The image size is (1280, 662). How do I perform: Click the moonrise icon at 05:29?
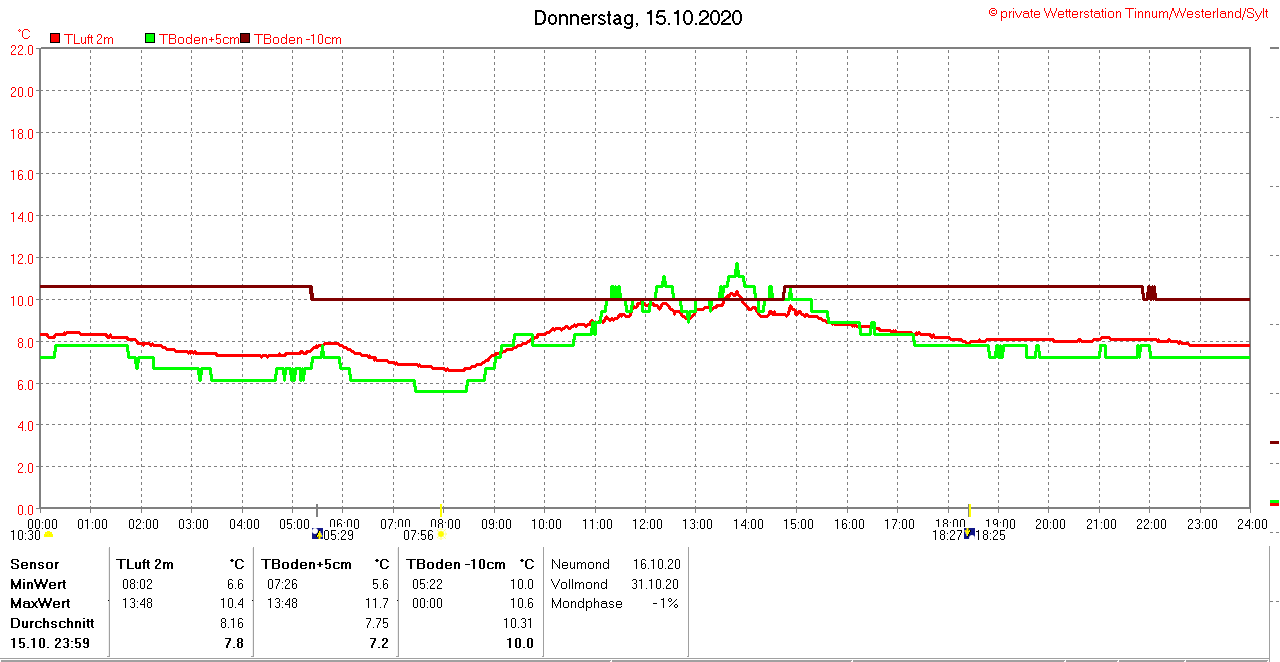318,534
